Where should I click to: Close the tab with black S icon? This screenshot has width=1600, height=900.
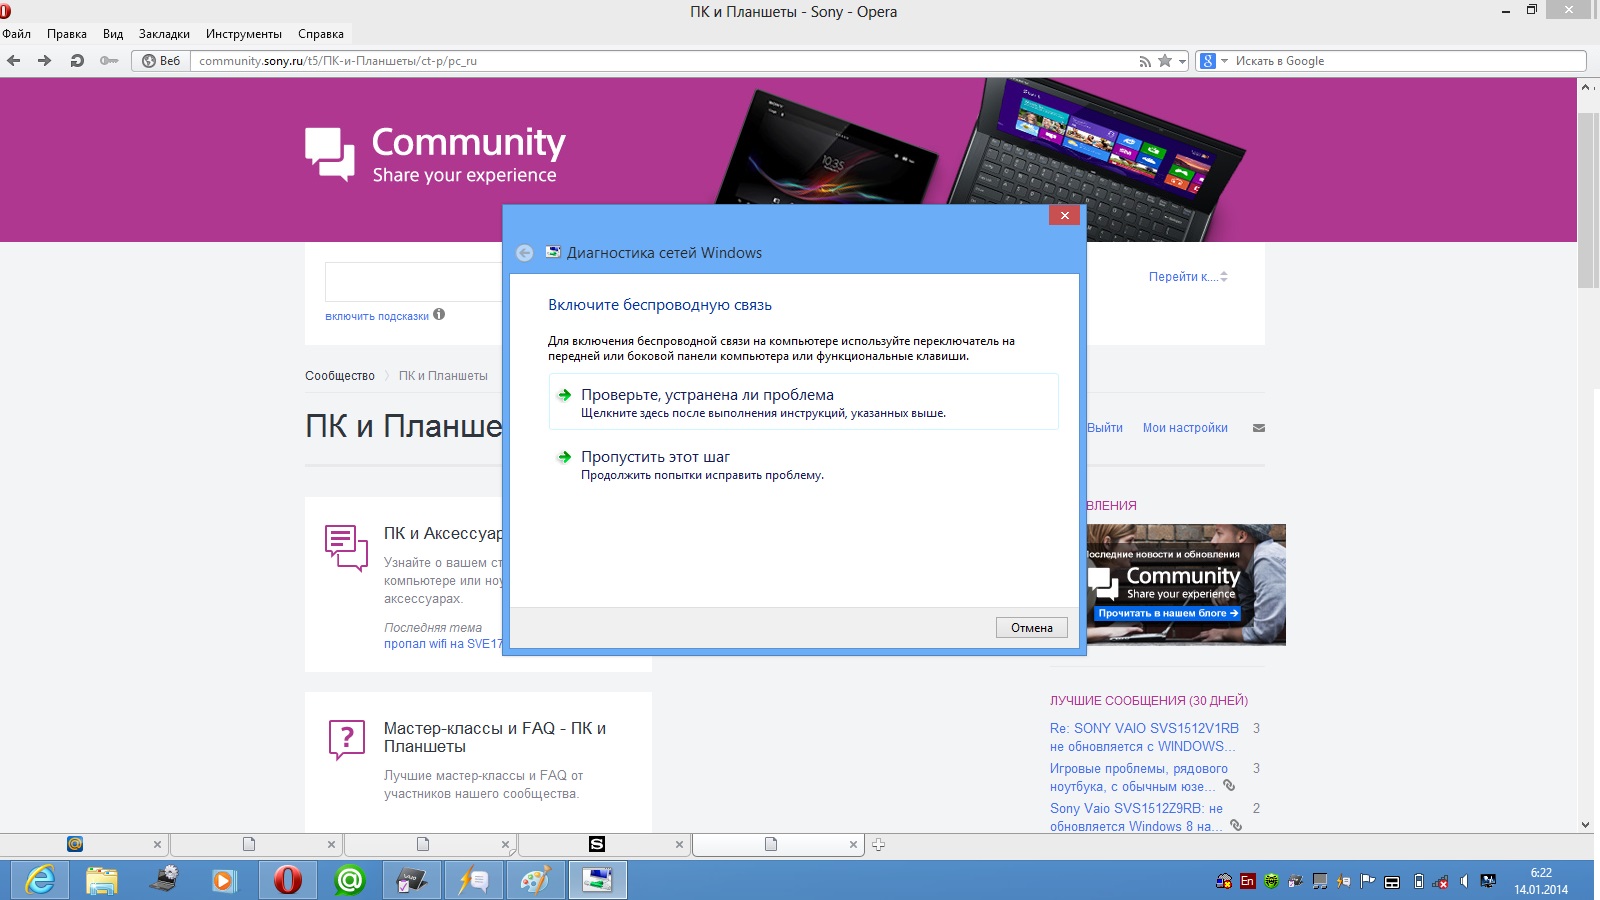pos(679,845)
